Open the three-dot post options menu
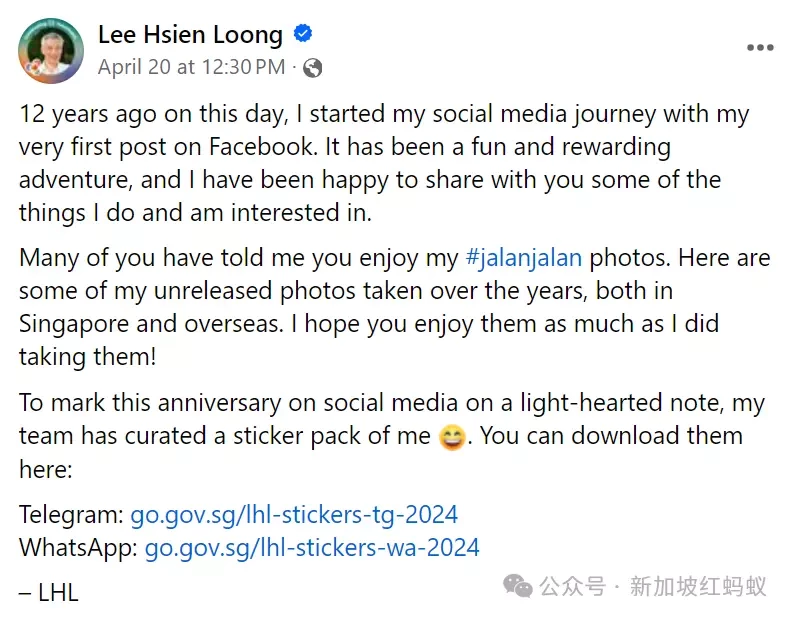The height and width of the screenshot is (618, 792). click(760, 47)
